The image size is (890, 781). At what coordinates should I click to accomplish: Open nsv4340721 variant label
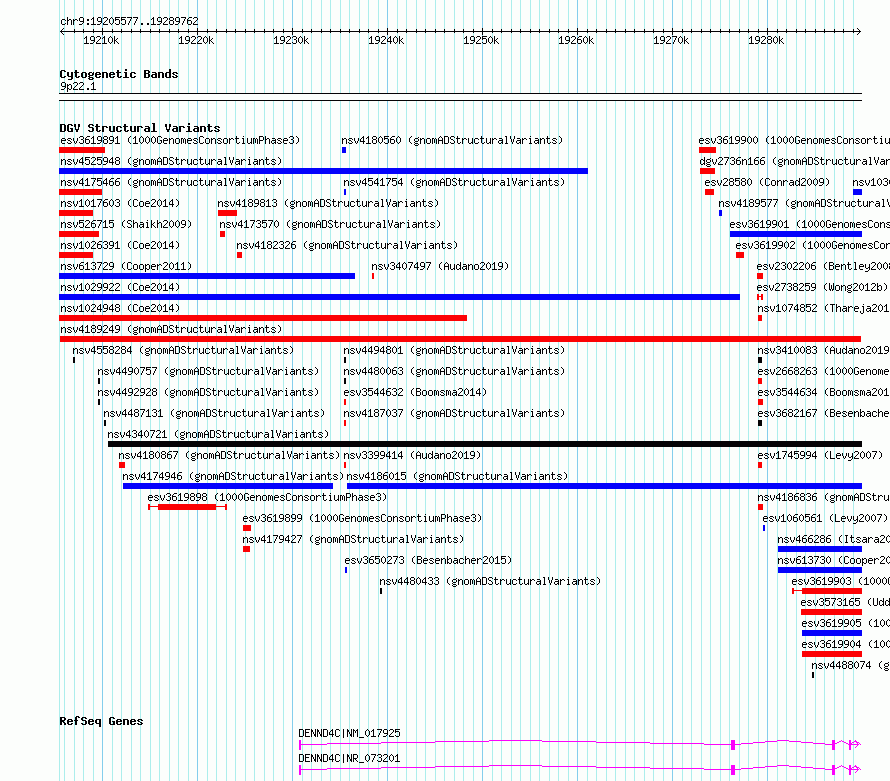tap(218, 434)
